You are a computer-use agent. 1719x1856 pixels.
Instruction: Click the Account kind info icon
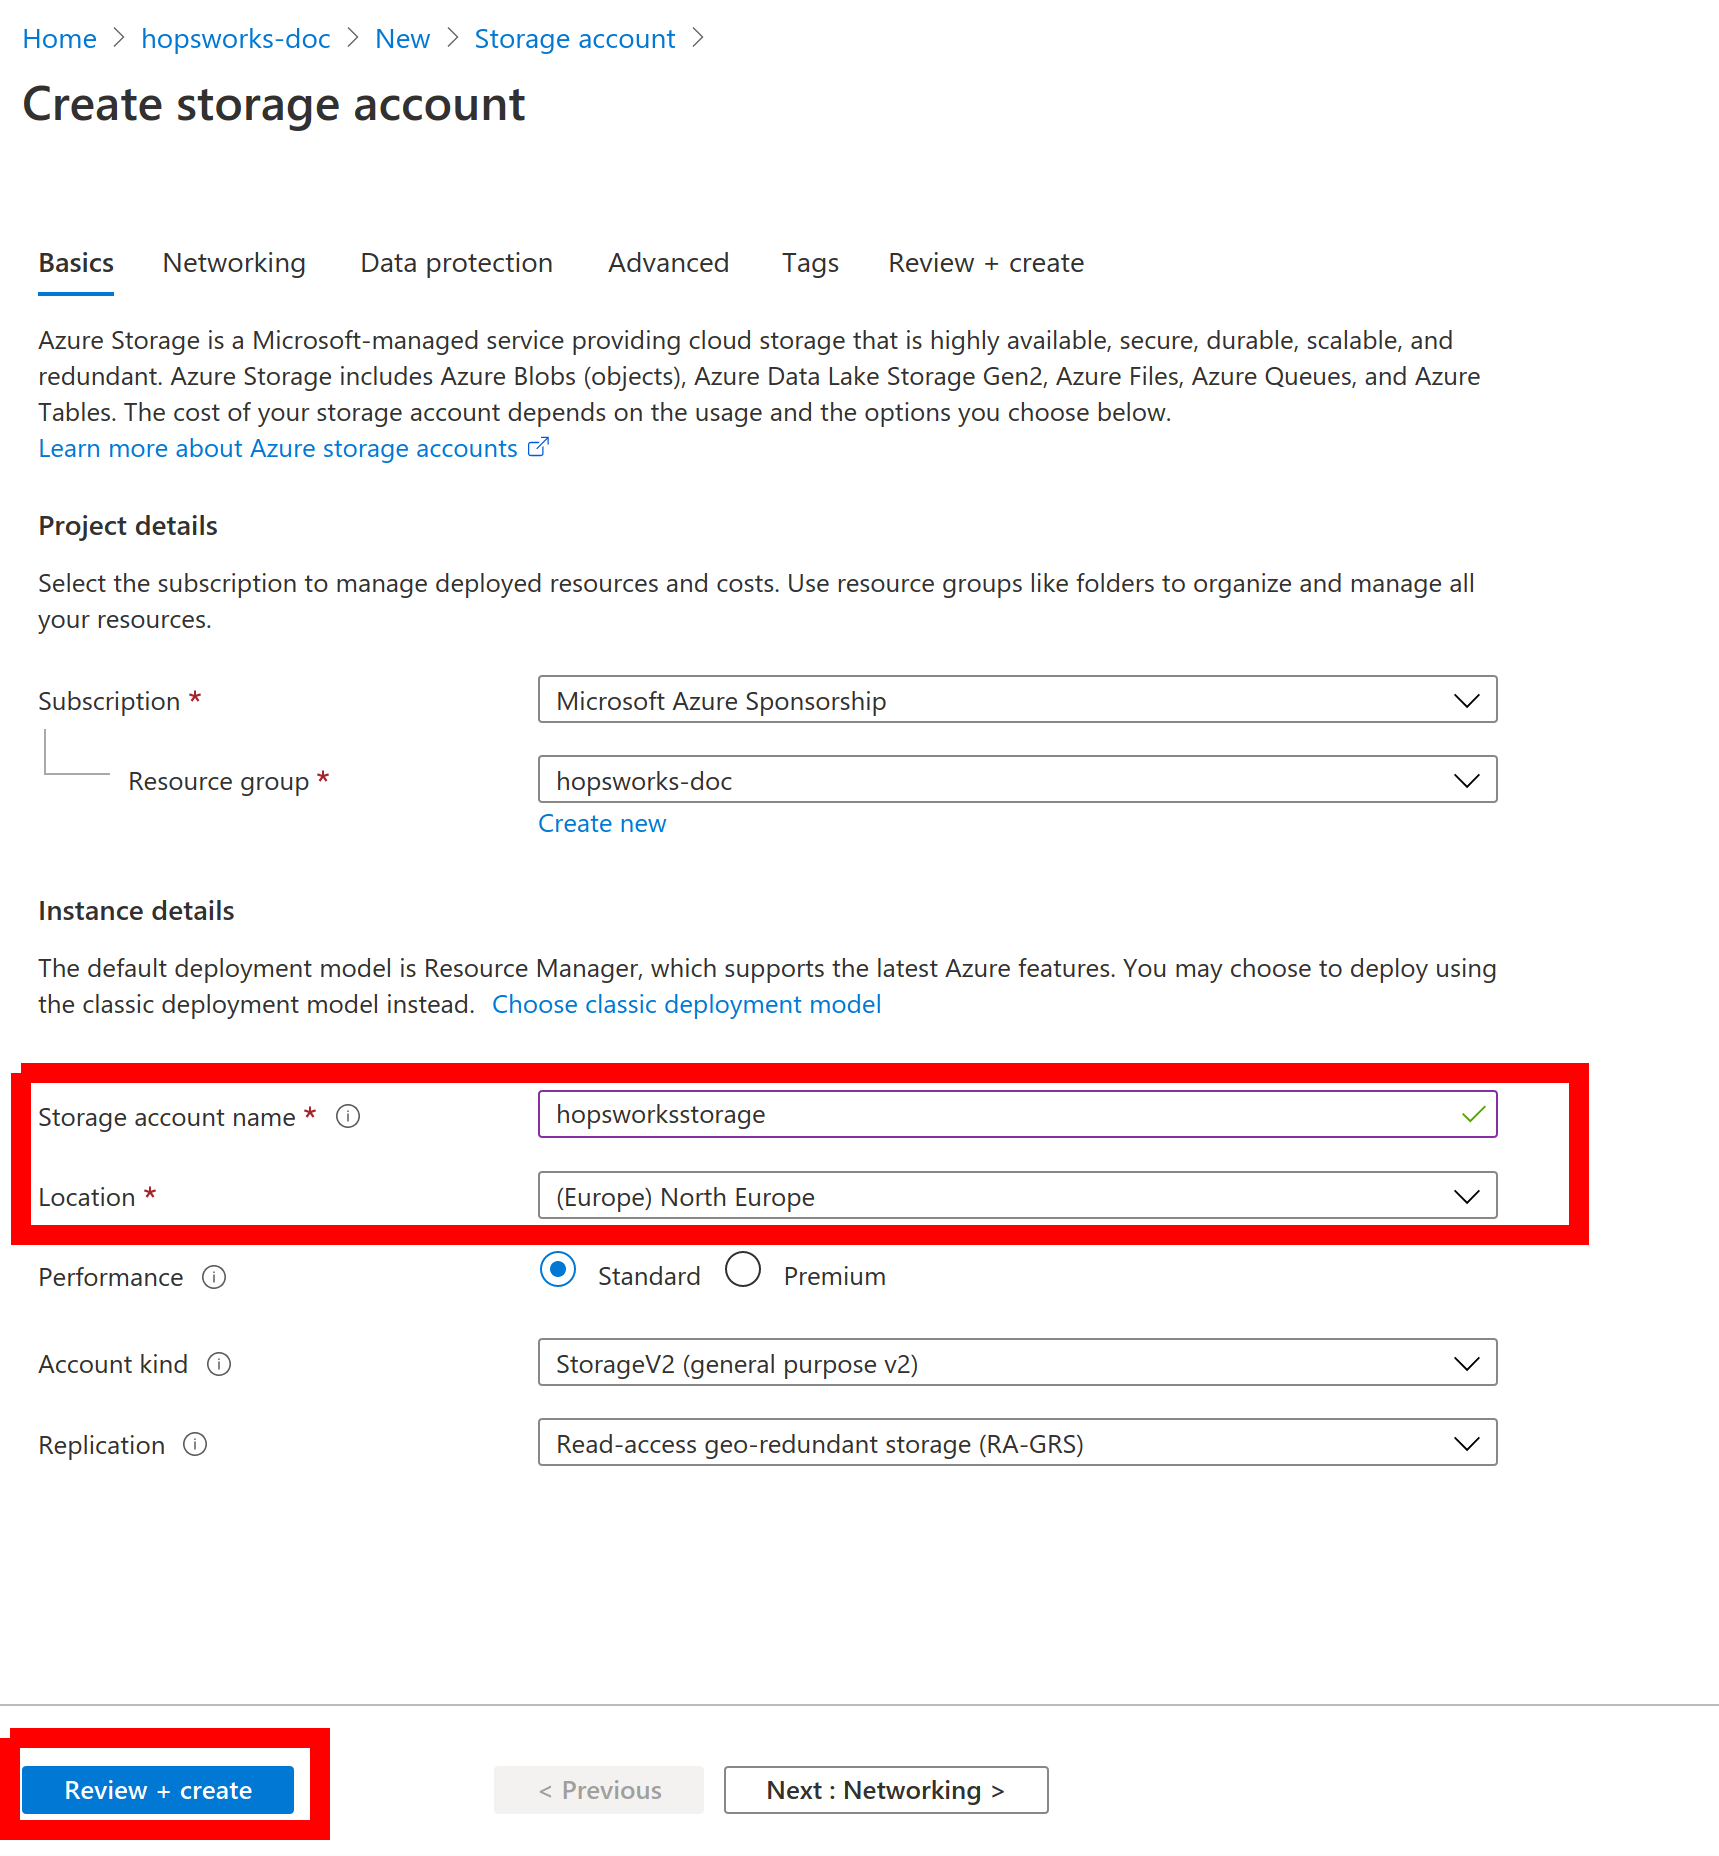tap(219, 1364)
